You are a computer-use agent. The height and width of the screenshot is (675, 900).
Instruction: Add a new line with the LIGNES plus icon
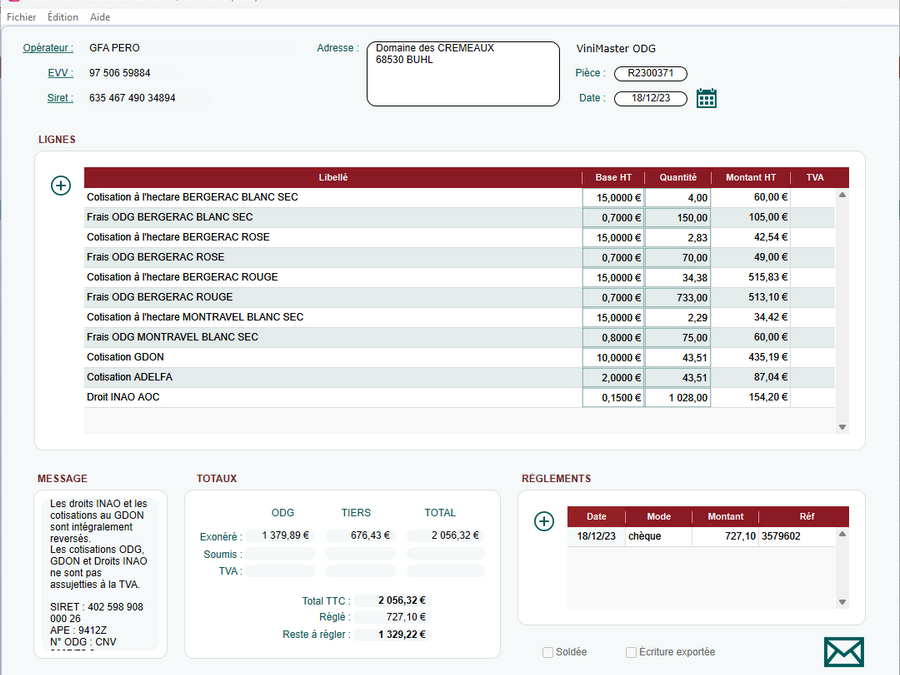[x=61, y=185]
